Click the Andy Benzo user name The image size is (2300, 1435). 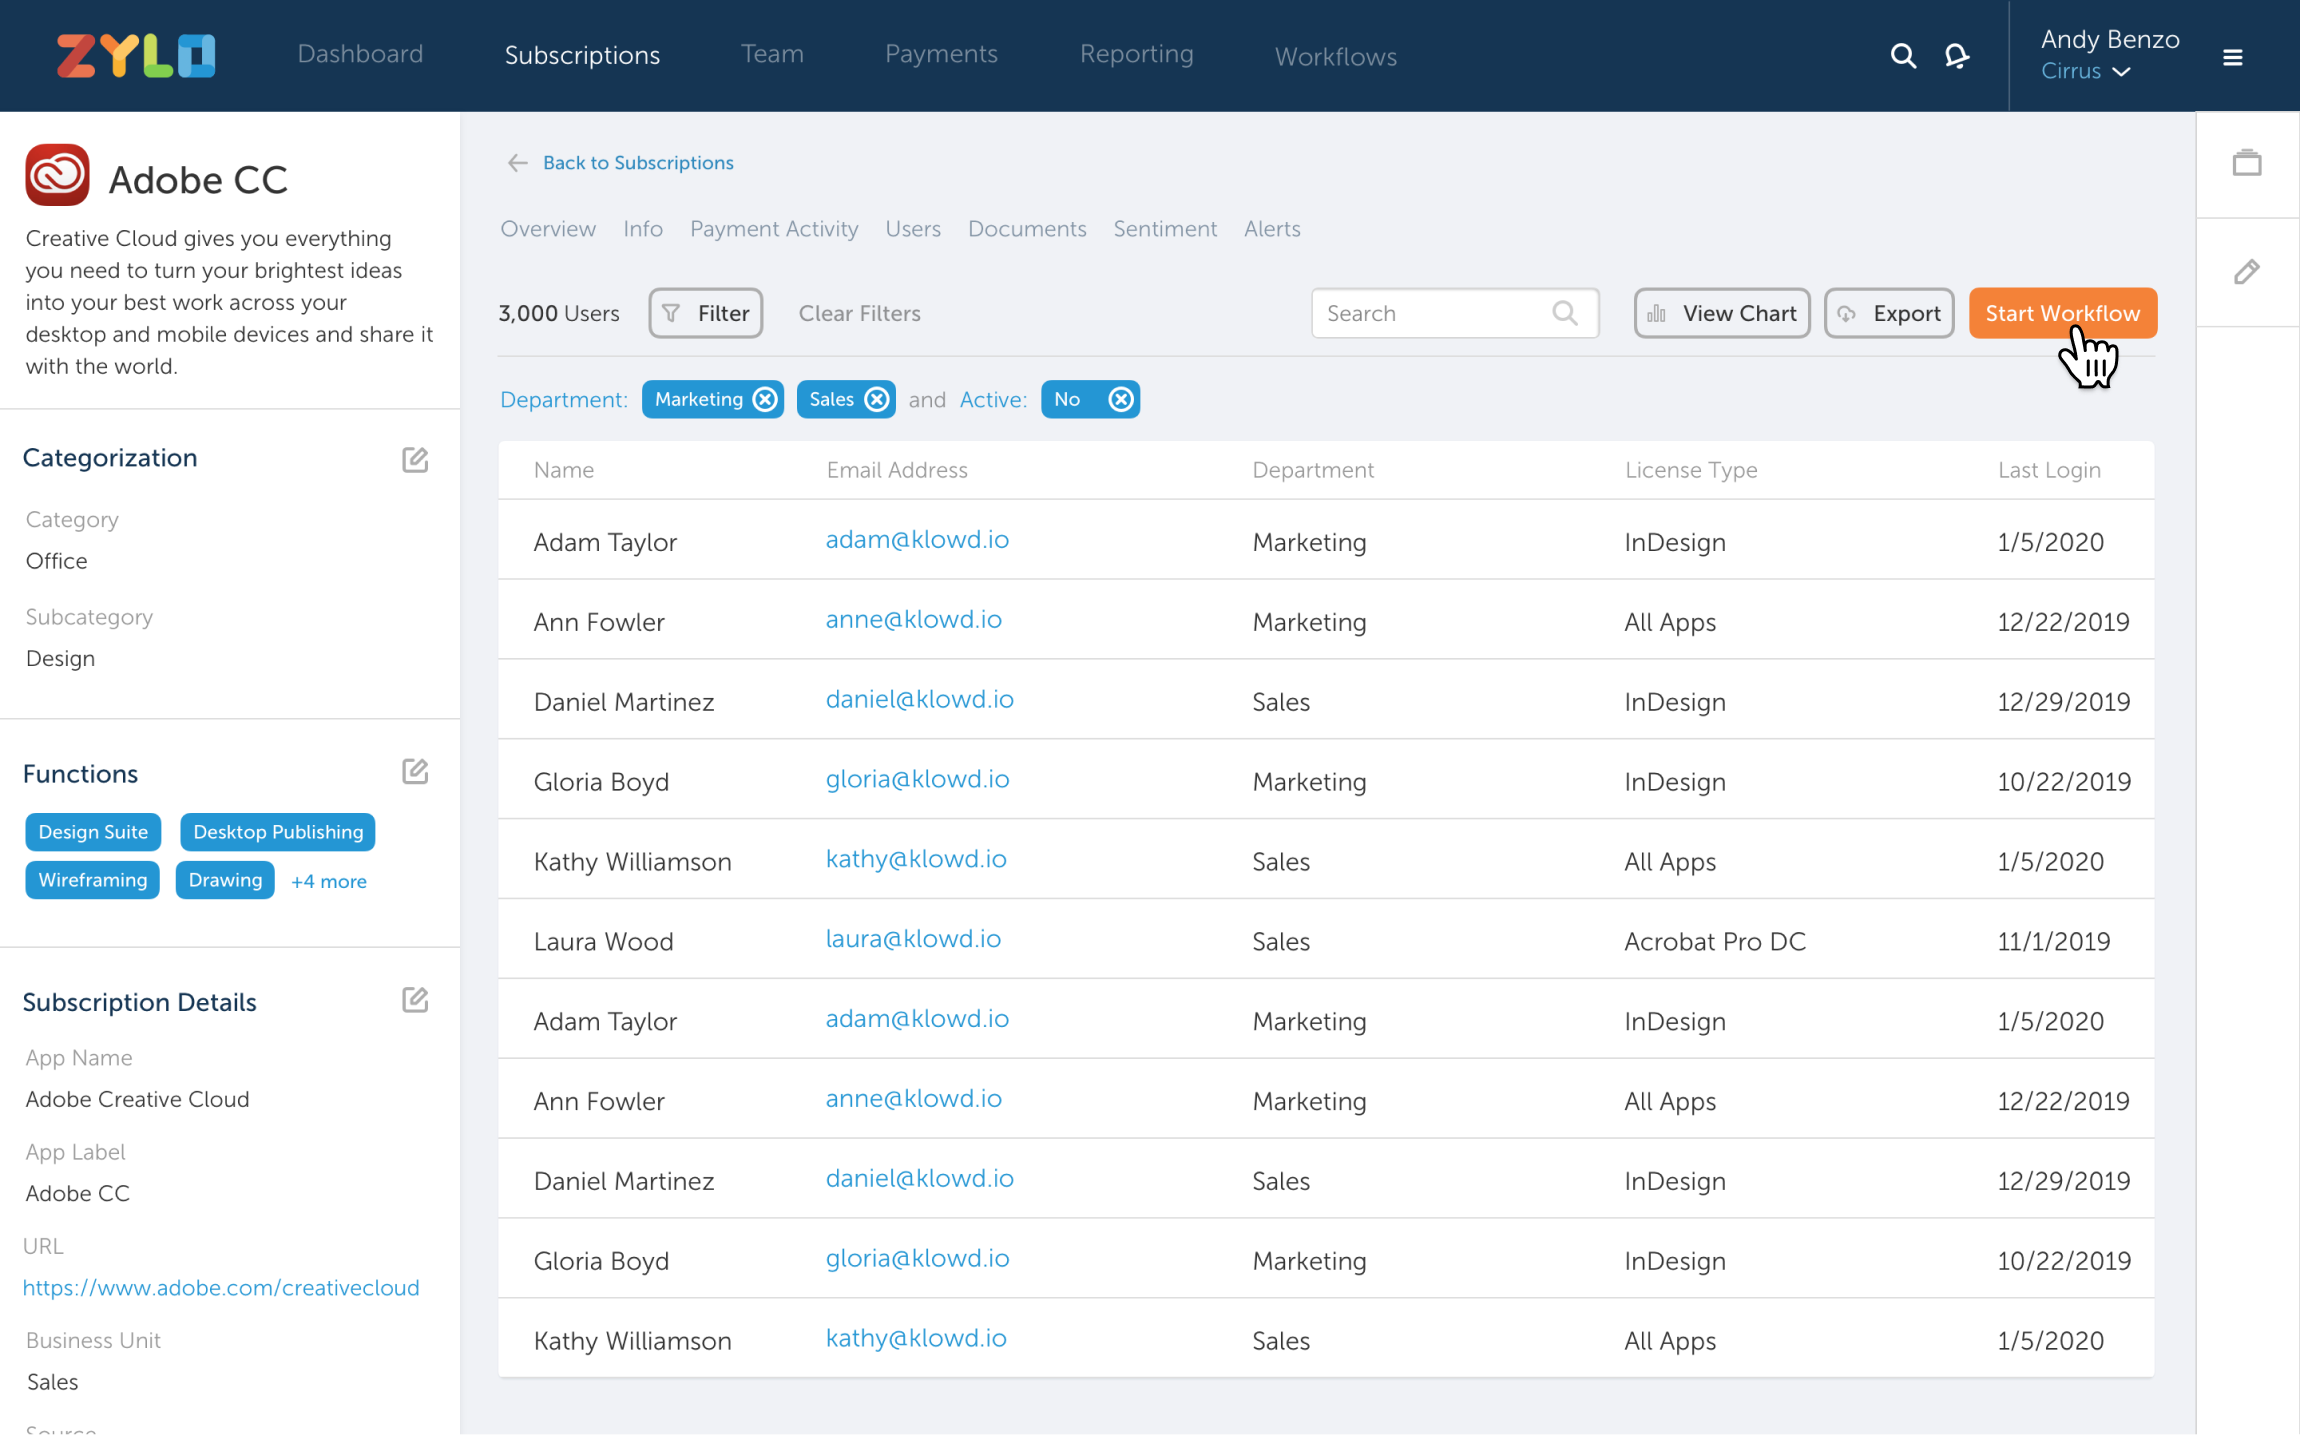coord(2110,39)
